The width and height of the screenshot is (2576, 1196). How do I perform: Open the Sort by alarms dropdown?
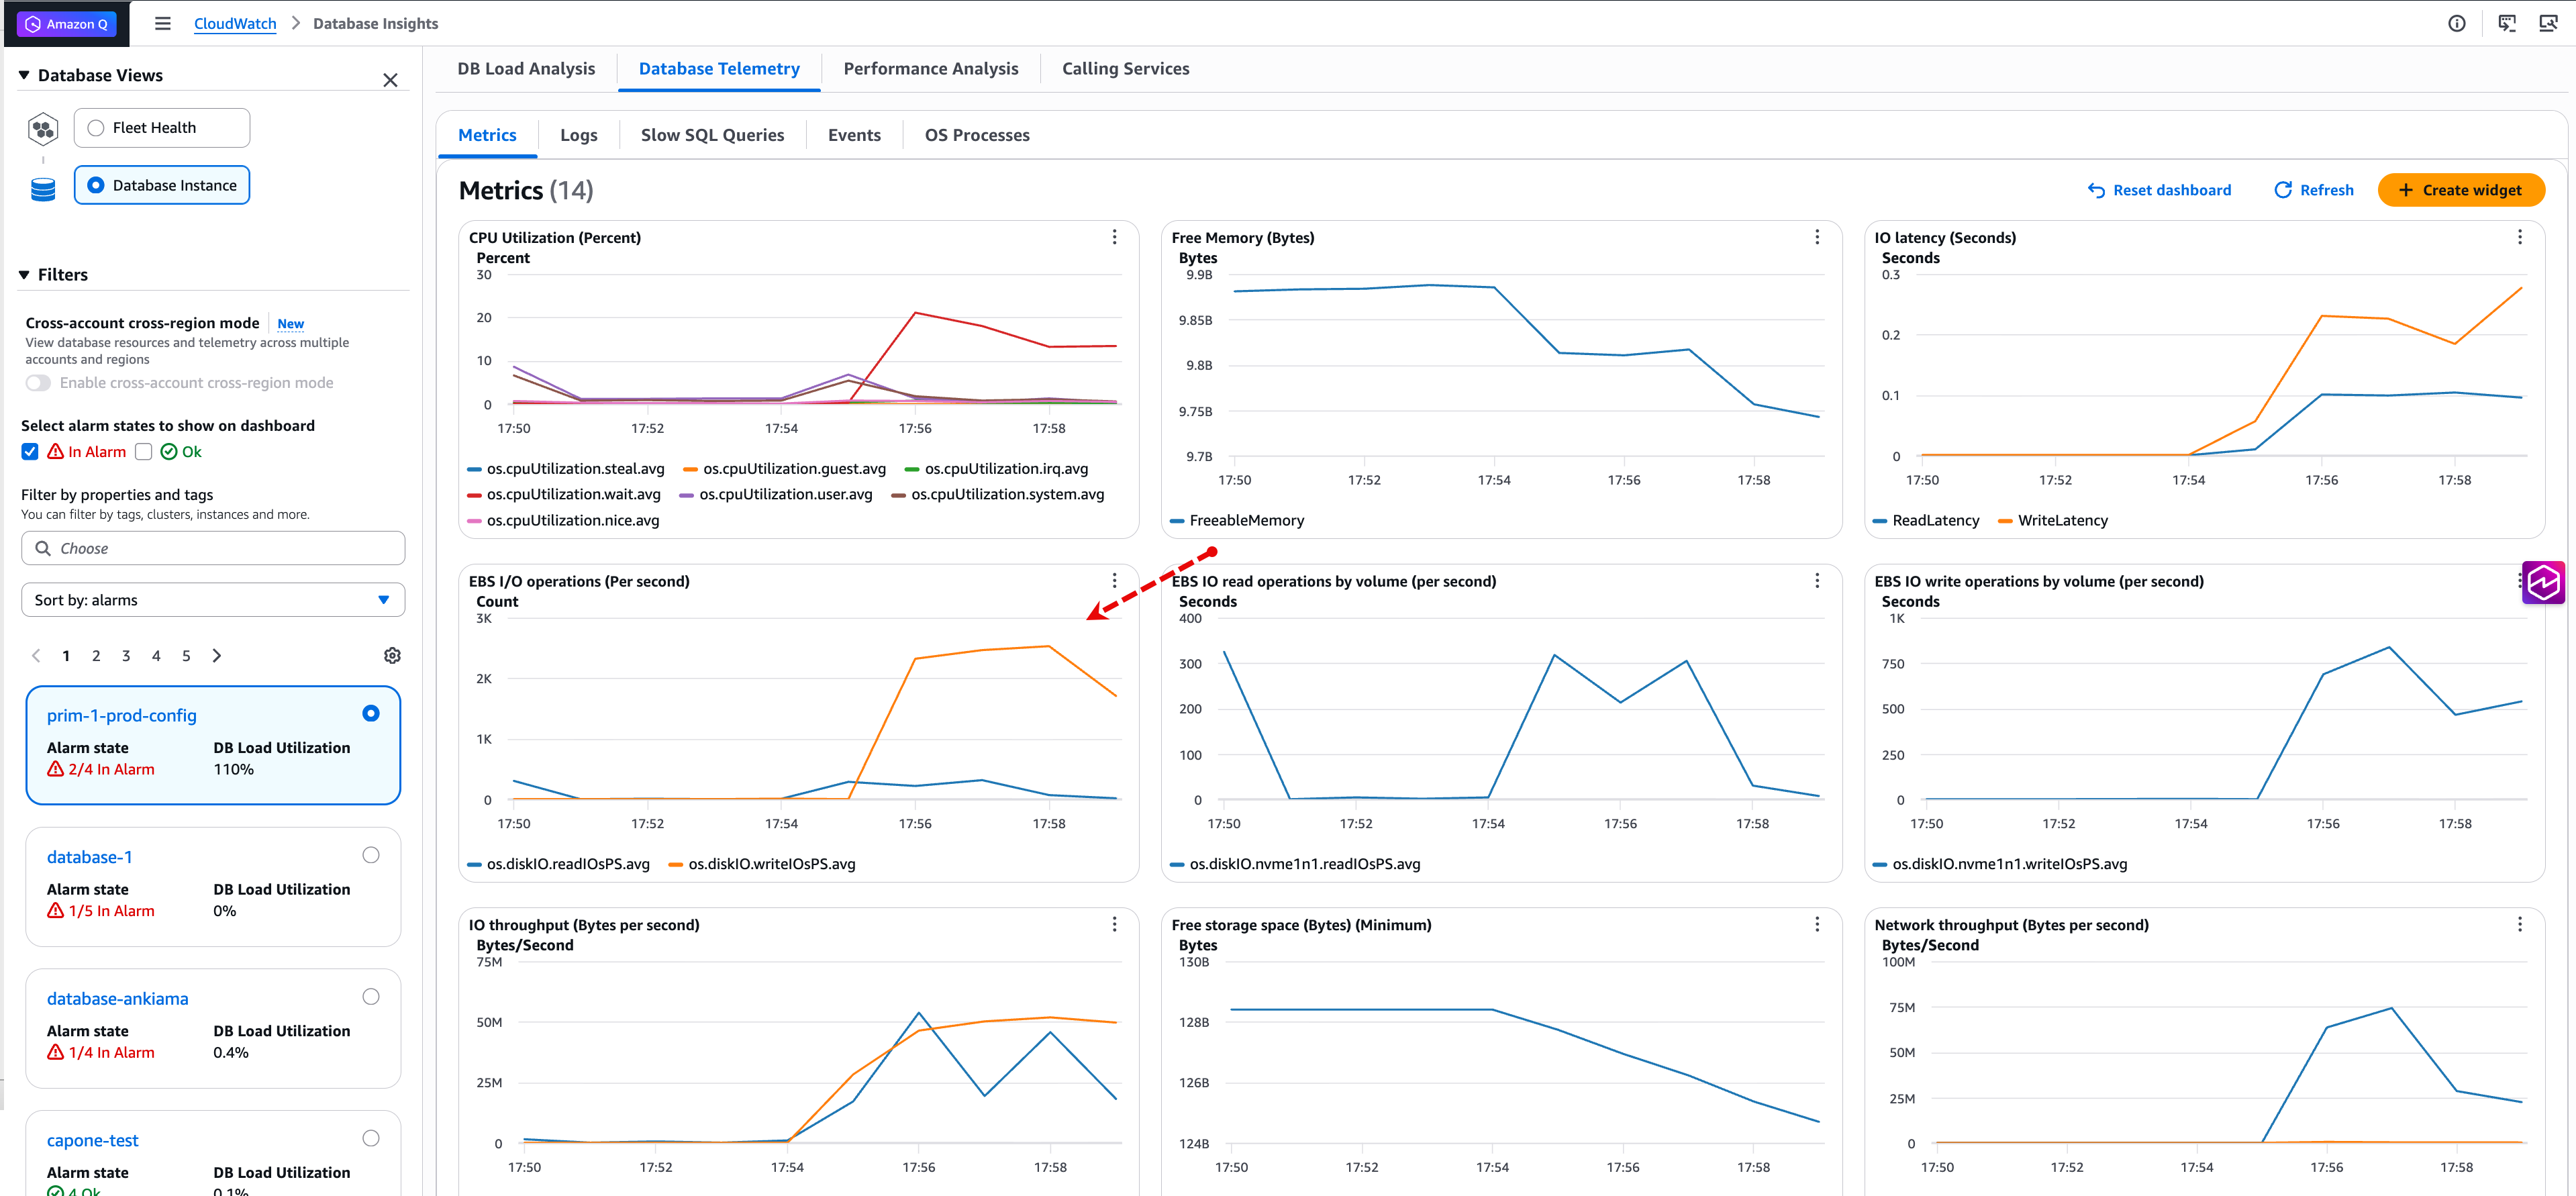click(x=212, y=600)
